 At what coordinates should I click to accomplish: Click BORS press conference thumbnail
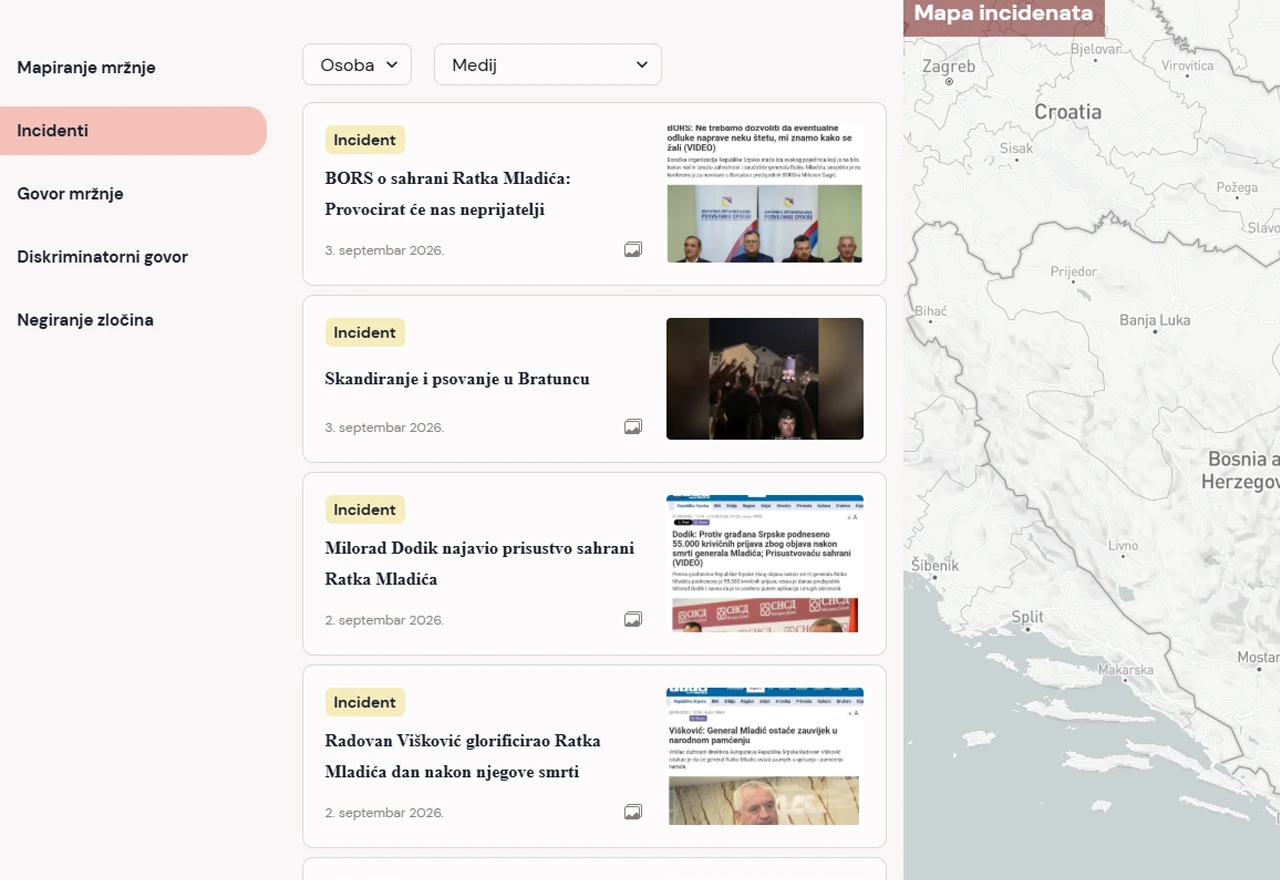(x=765, y=194)
